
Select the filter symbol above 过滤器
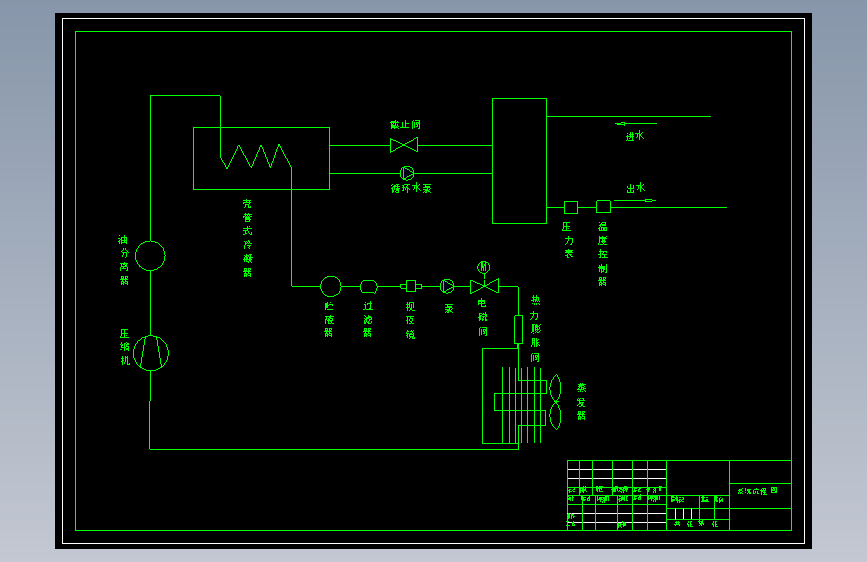369,287
